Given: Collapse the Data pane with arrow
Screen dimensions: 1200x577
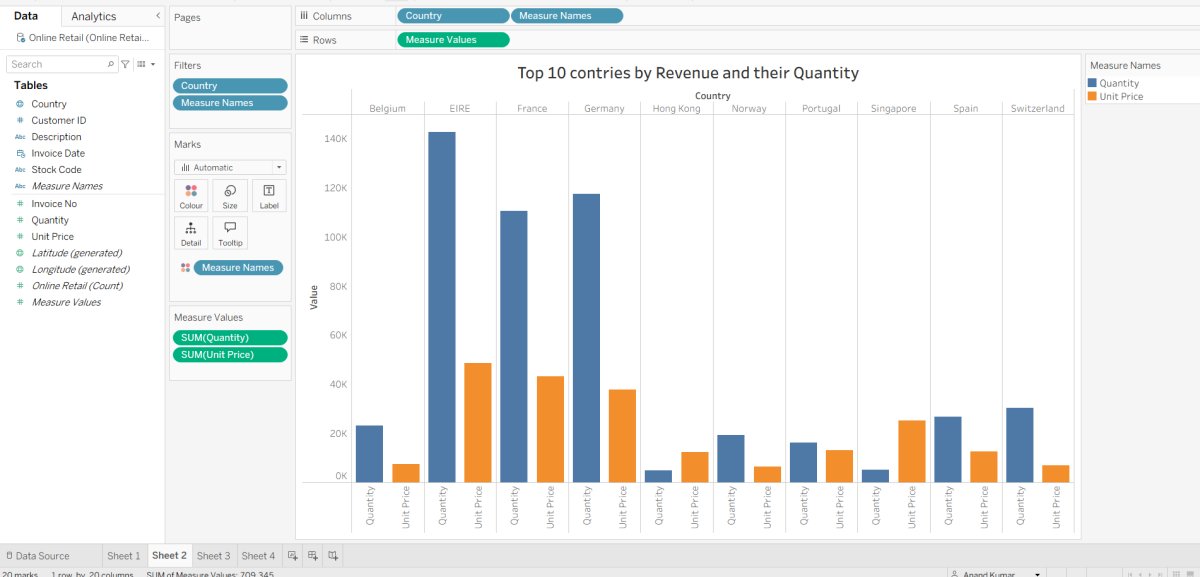Looking at the screenshot, I should pyautogui.click(x=157, y=16).
